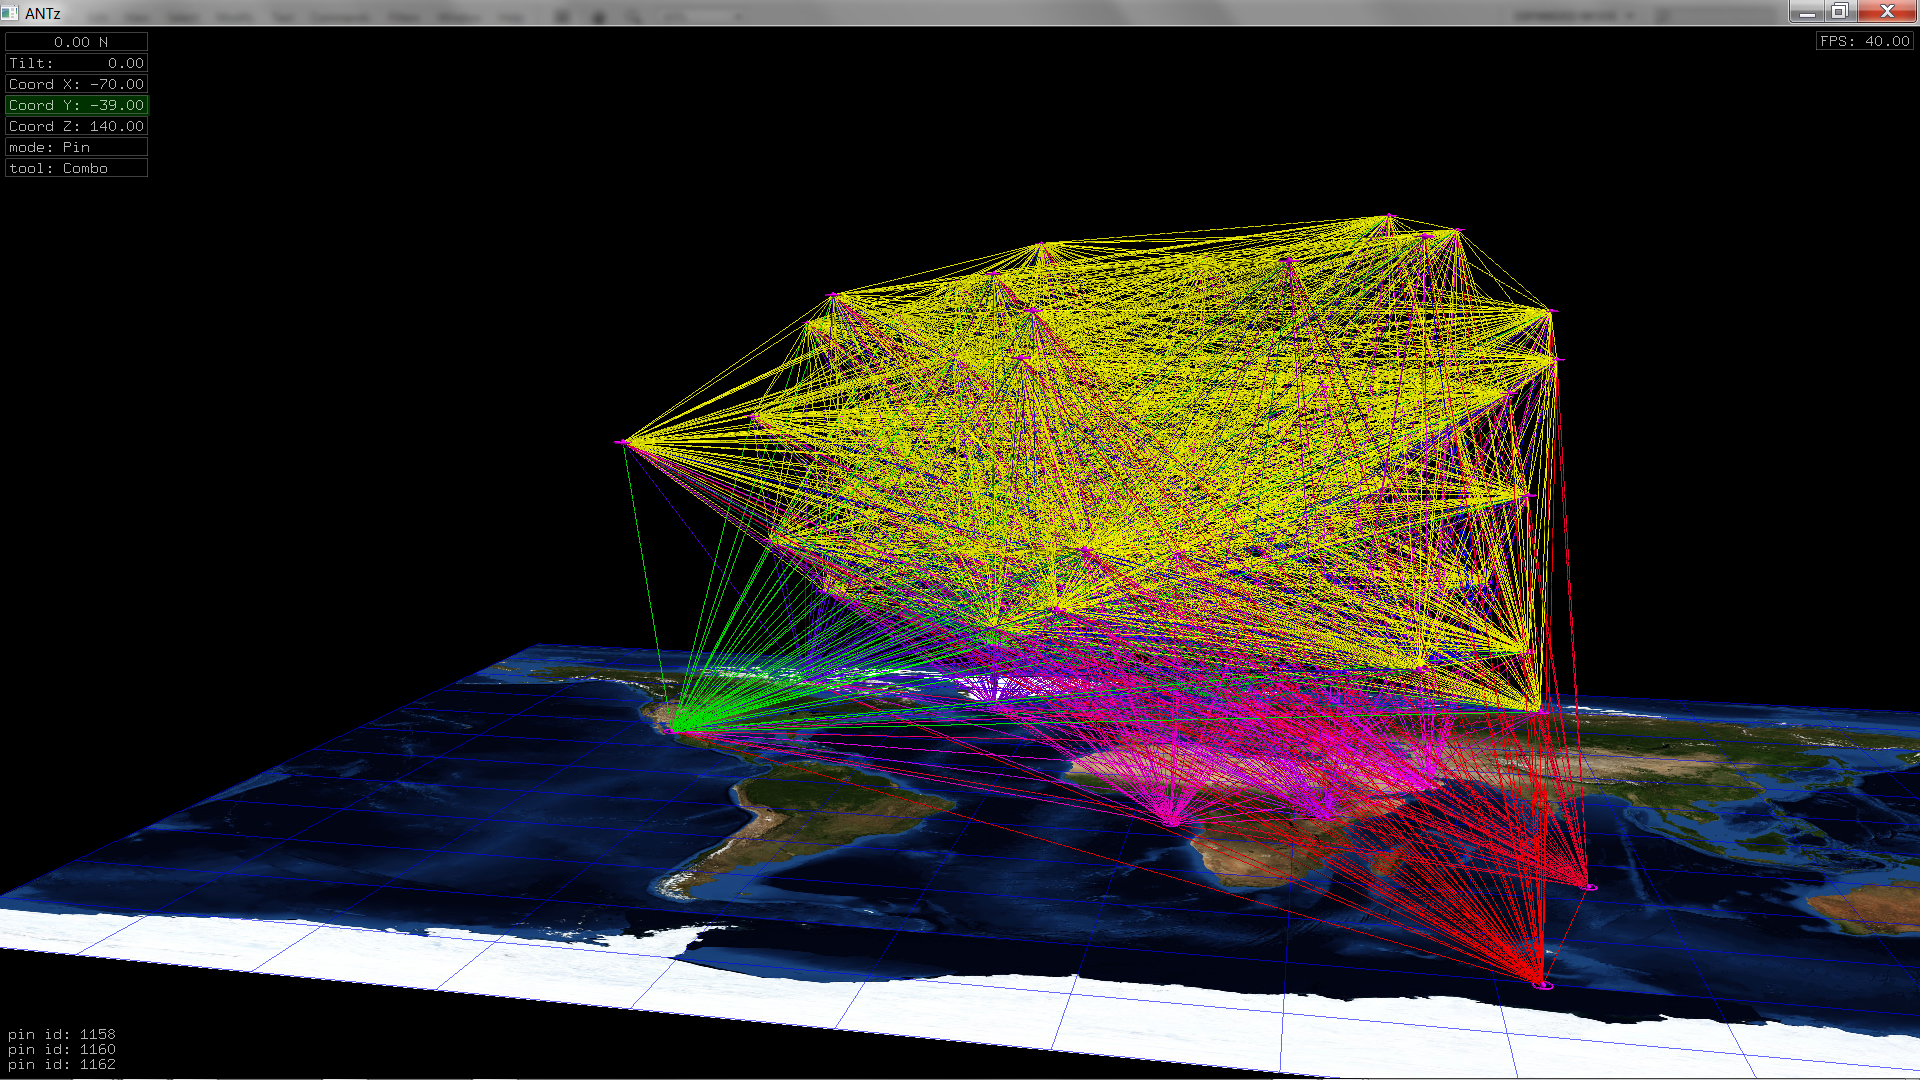Viewport: 1920px width, 1080px height.
Task: Click the topmost yellow node of the graph
Action: (1389, 216)
